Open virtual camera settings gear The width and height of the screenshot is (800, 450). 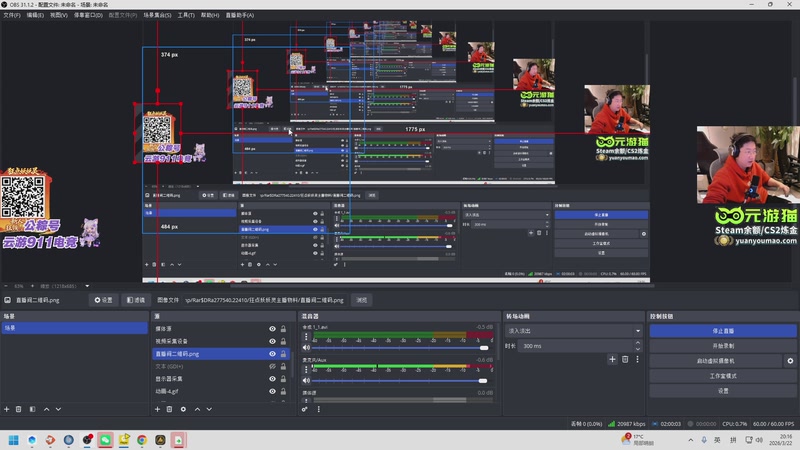tap(790, 361)
